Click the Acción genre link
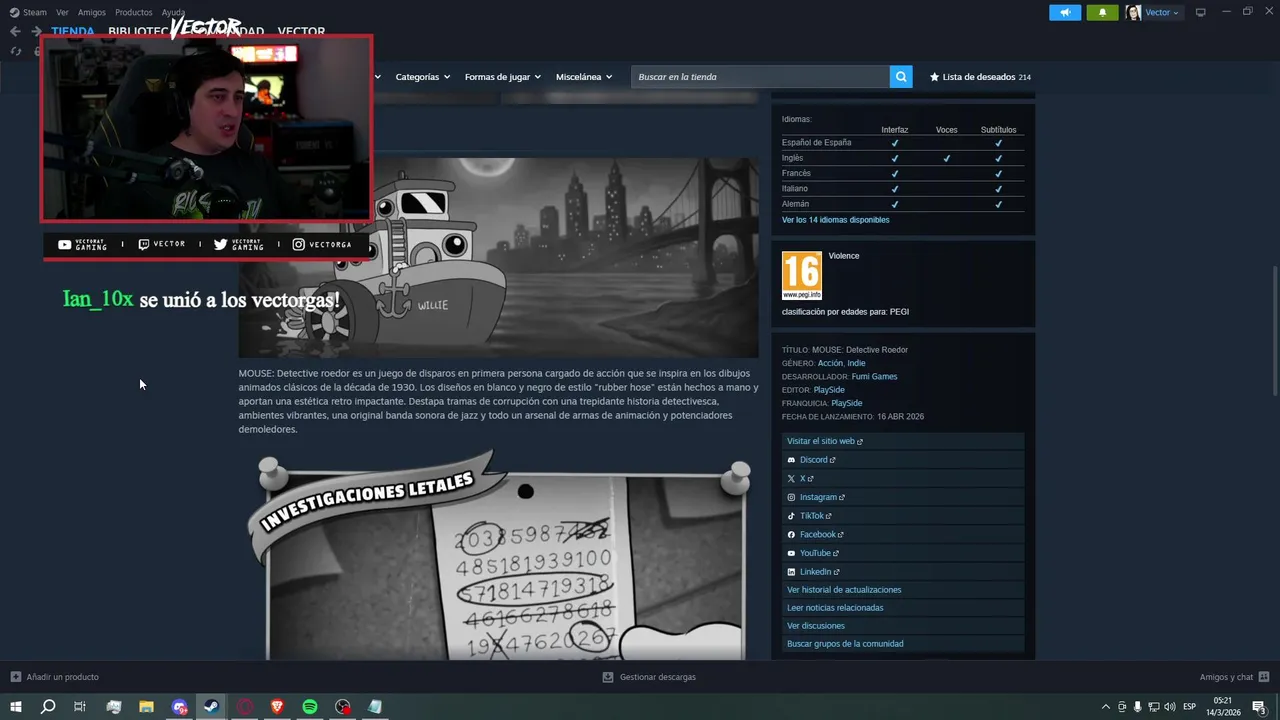This screenshot has width=1280, height=720. (830, 363)
